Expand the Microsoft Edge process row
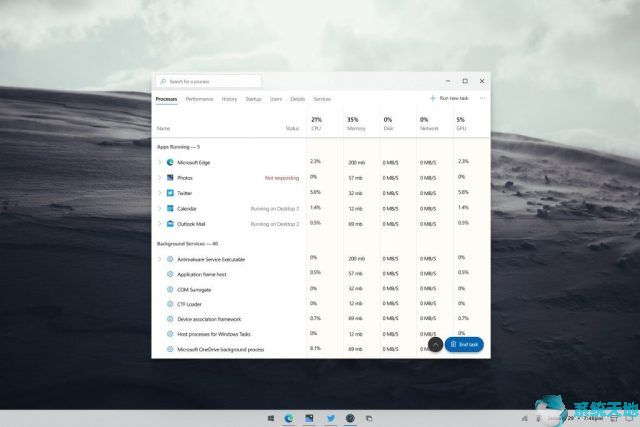 coord(160,162)
